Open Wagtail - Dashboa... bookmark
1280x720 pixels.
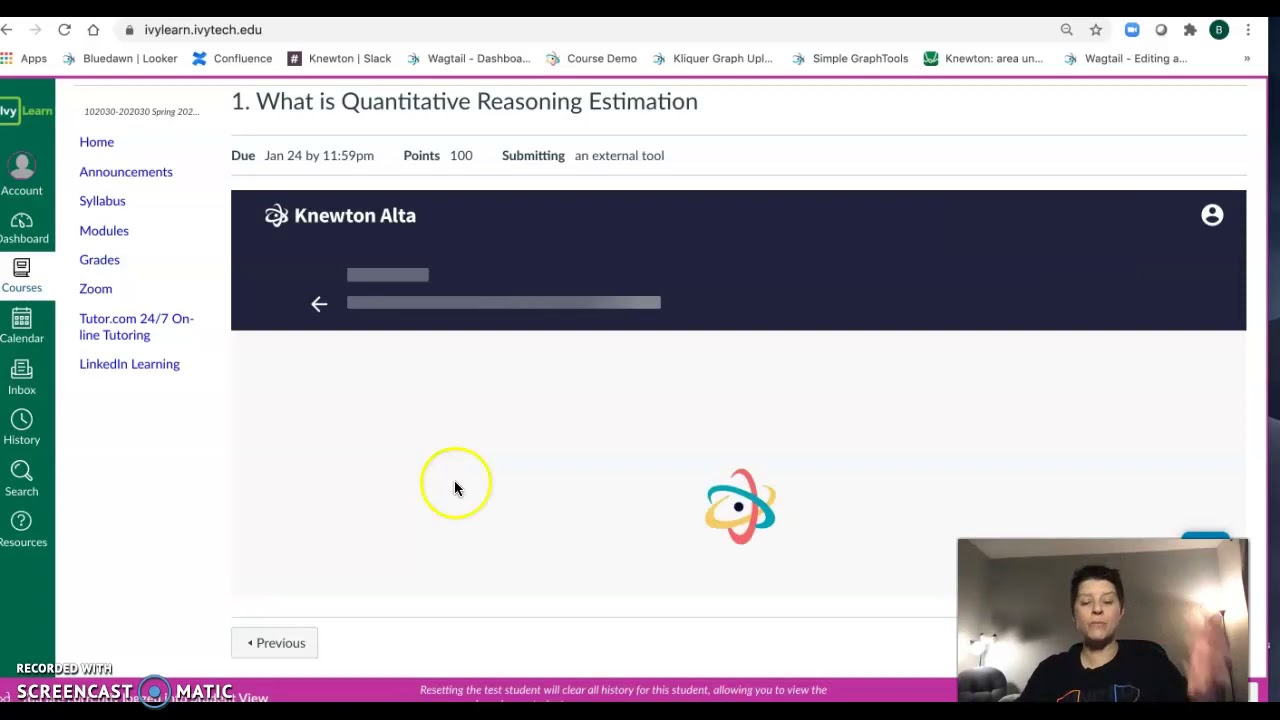468,59
